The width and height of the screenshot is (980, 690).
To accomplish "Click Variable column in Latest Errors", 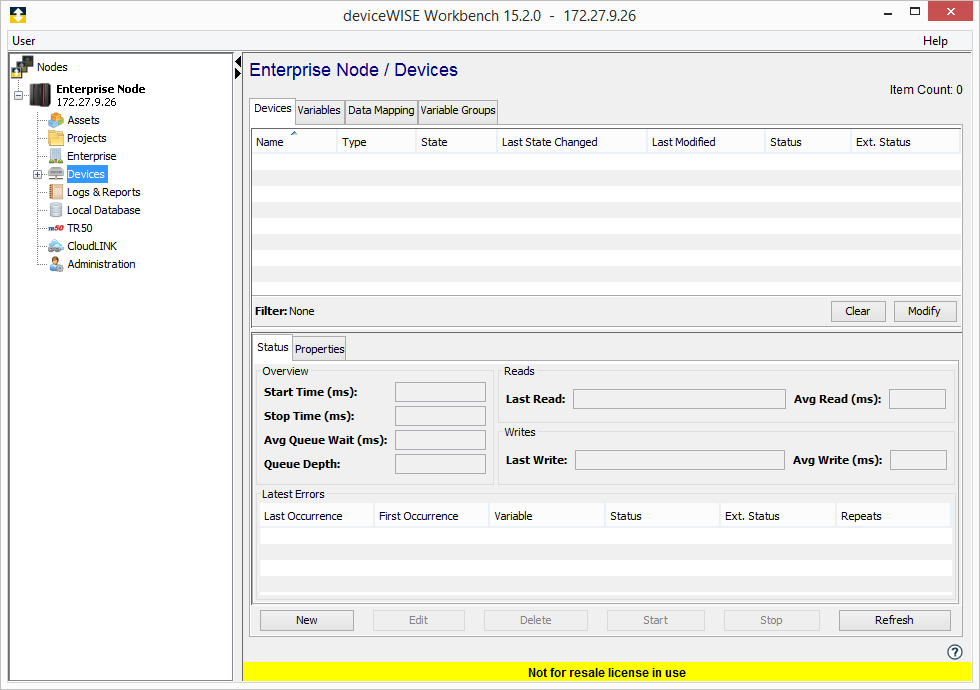I will click(547, 516).
